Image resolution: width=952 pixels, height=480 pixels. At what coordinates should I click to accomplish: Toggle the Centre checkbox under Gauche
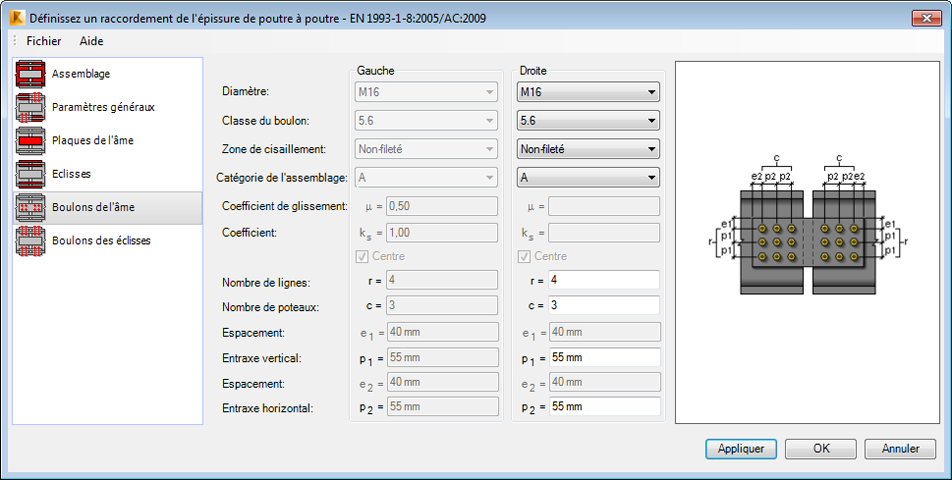[362, 257]
